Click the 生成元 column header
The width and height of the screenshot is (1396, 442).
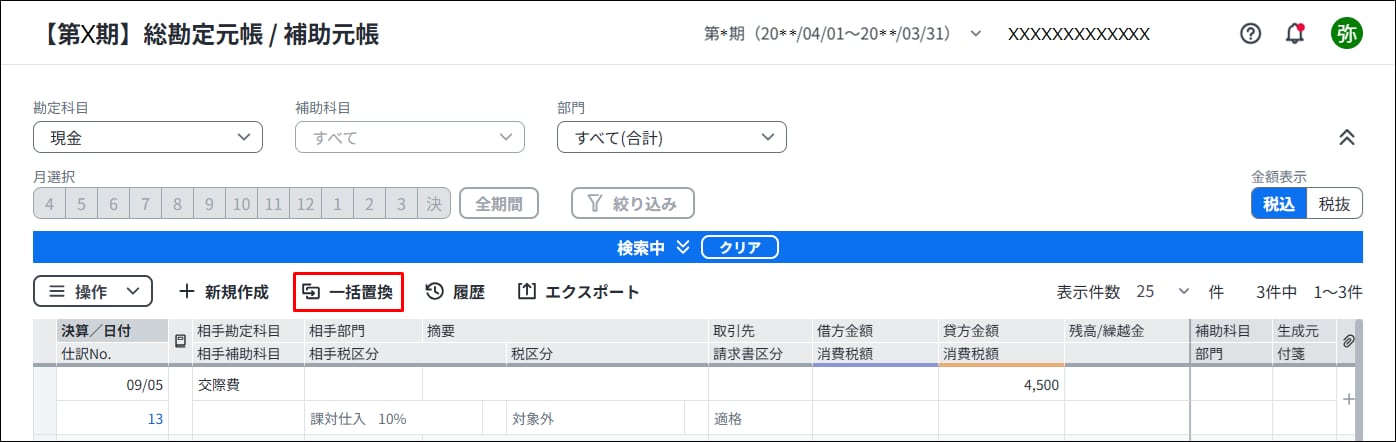click(1303, 331)
